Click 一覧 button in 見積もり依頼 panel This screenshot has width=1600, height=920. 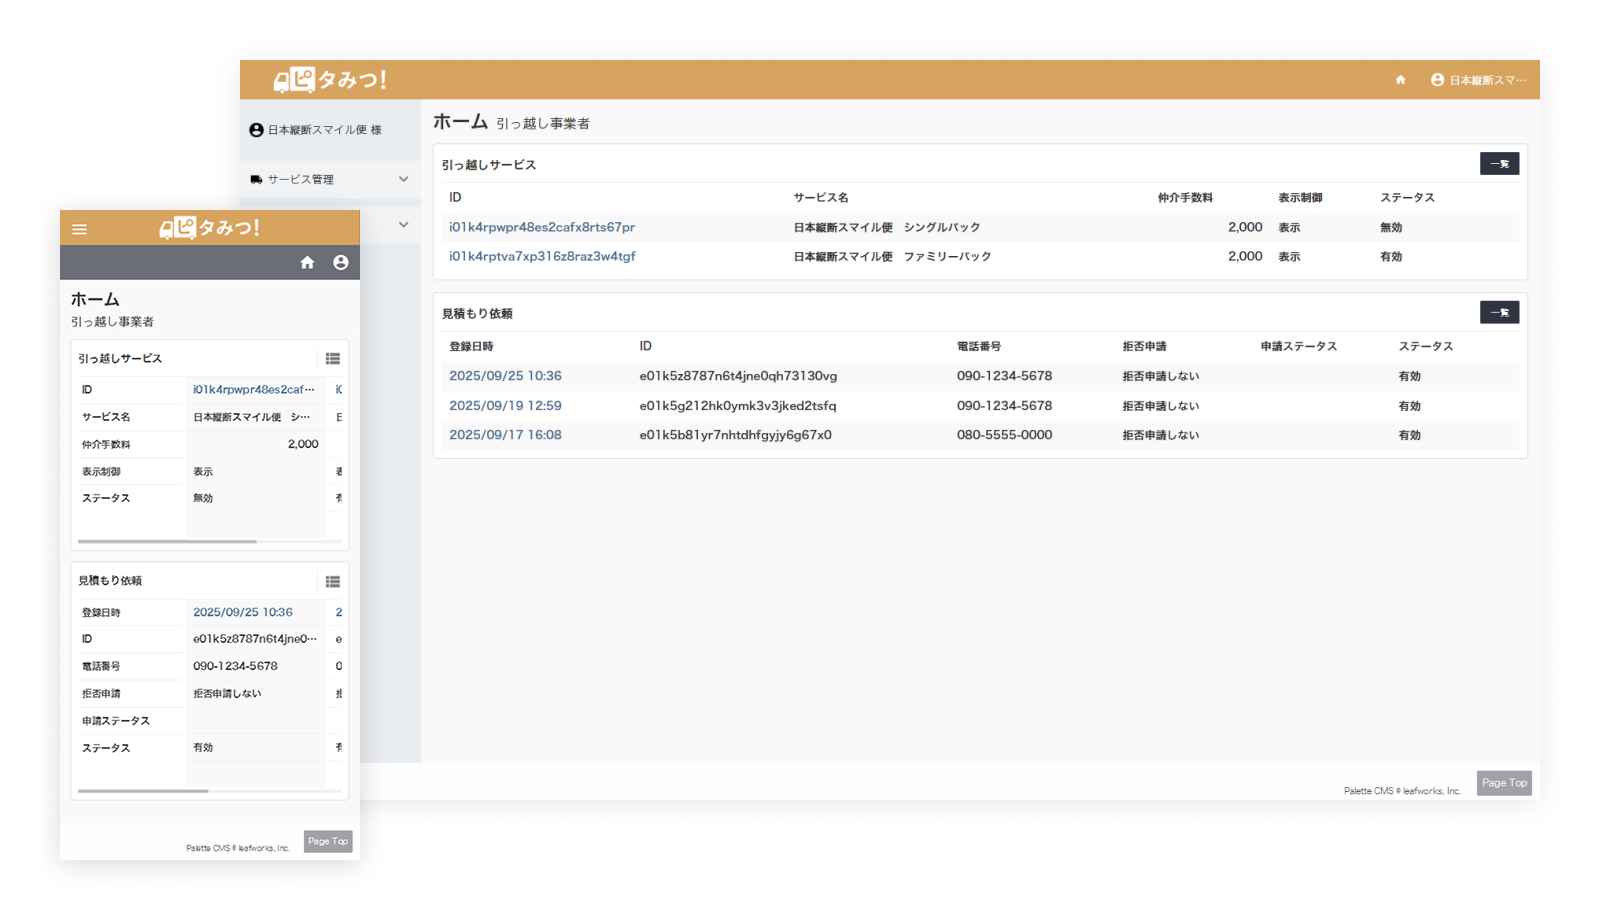pyautogui.click(x=1498, y=313)
